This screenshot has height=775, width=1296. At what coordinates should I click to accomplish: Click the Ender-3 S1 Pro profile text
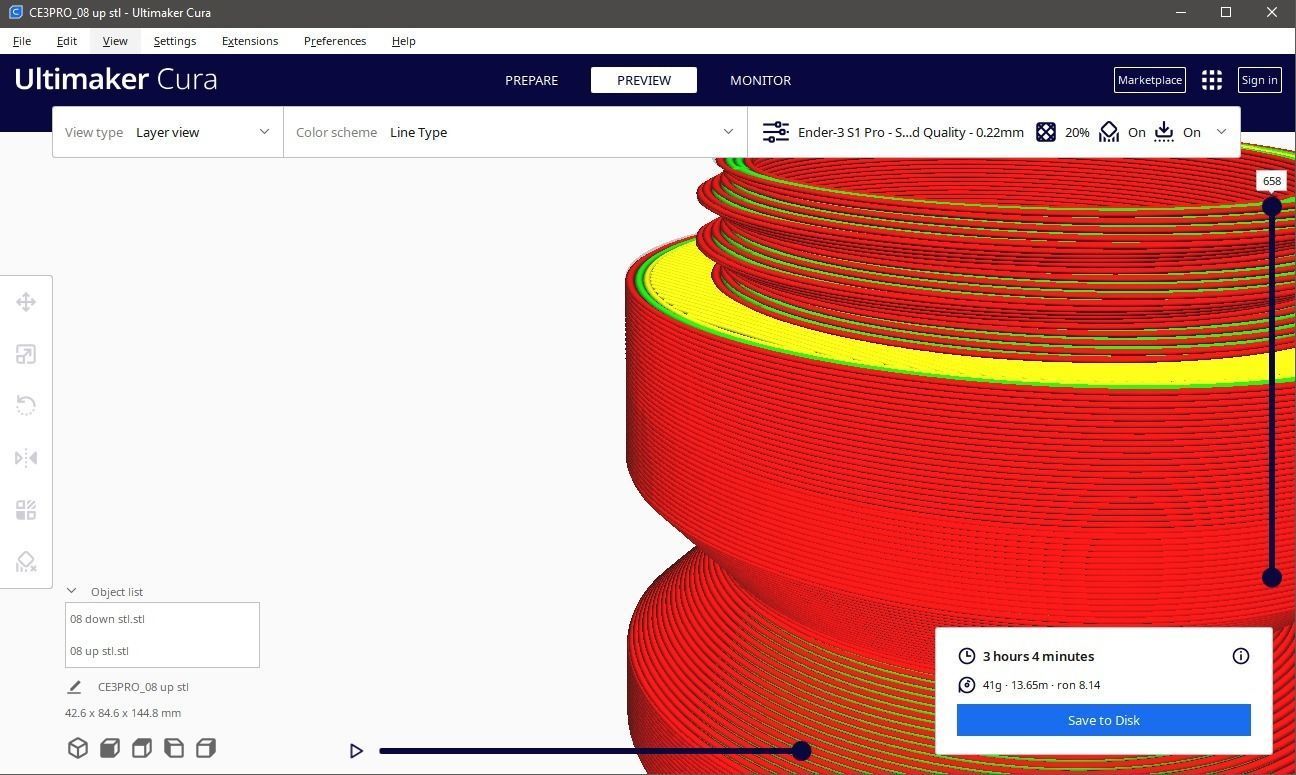(911, 132)
